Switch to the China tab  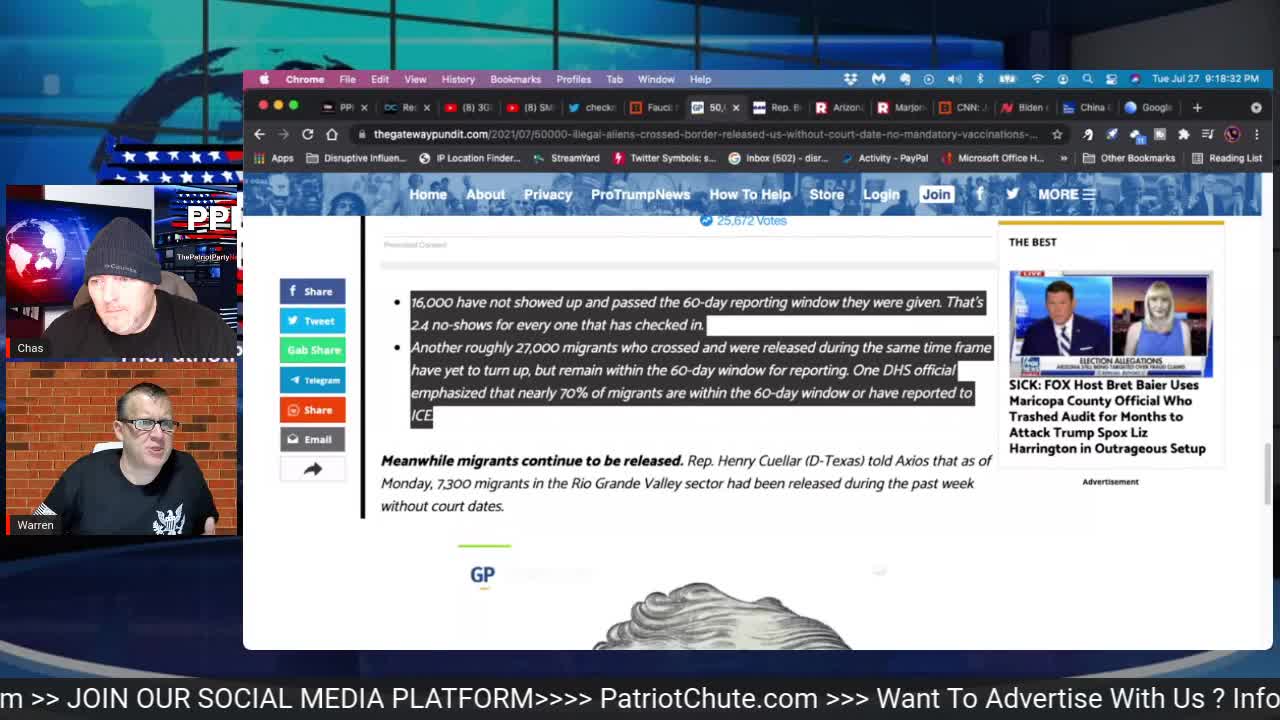click(1085, 107)
